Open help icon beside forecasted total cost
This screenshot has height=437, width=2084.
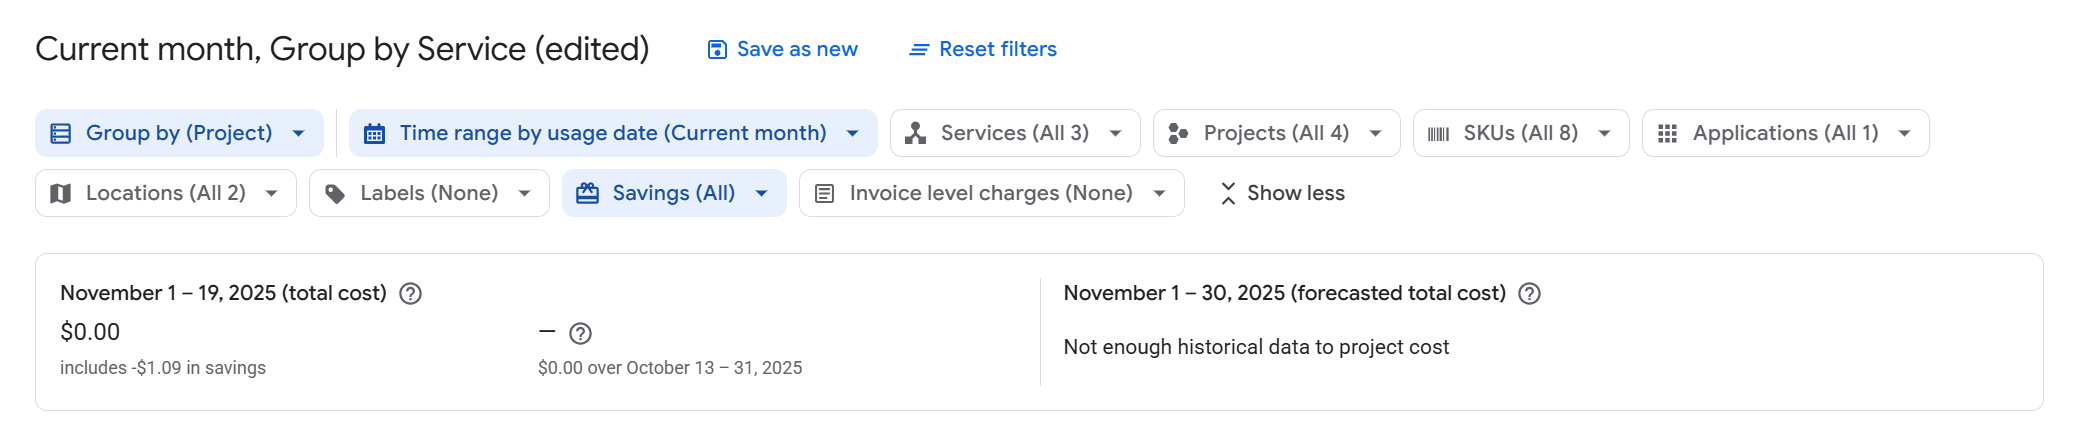coord(1529,293)
